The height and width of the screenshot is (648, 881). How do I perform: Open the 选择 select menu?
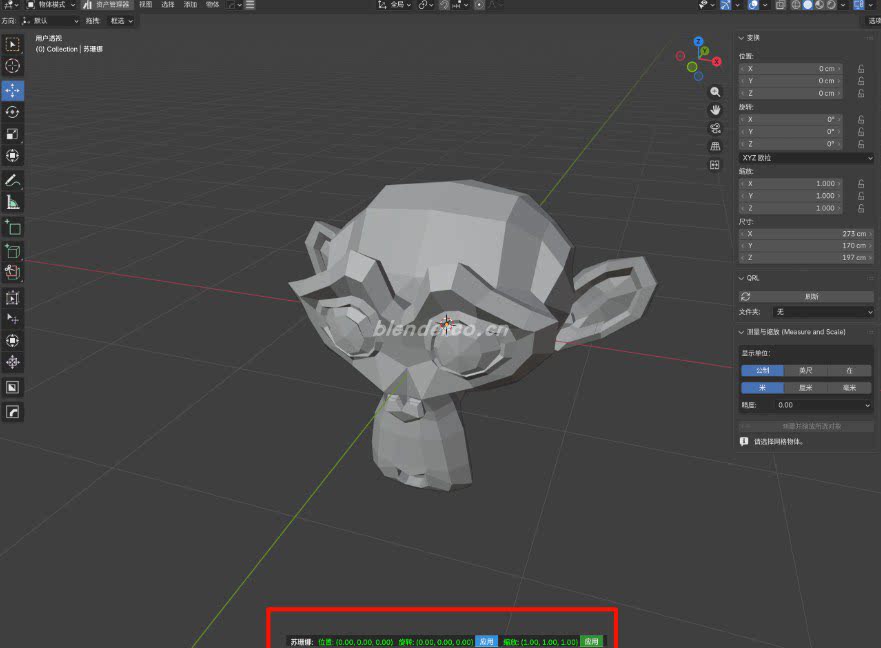click(x=167, y=4)
